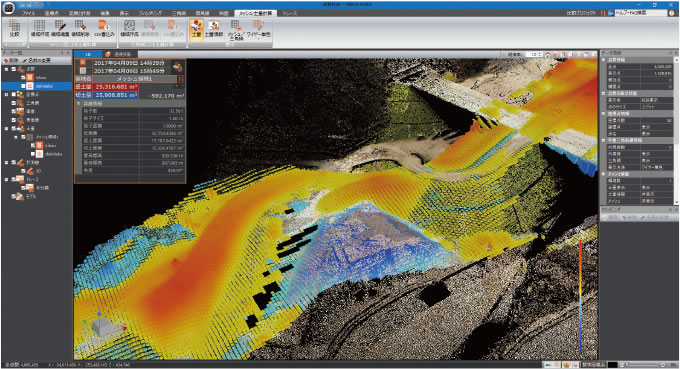The image size is (680, 369).
Task: Toggle the モデル checkbox in data tree
Action: tap(14, 196)
